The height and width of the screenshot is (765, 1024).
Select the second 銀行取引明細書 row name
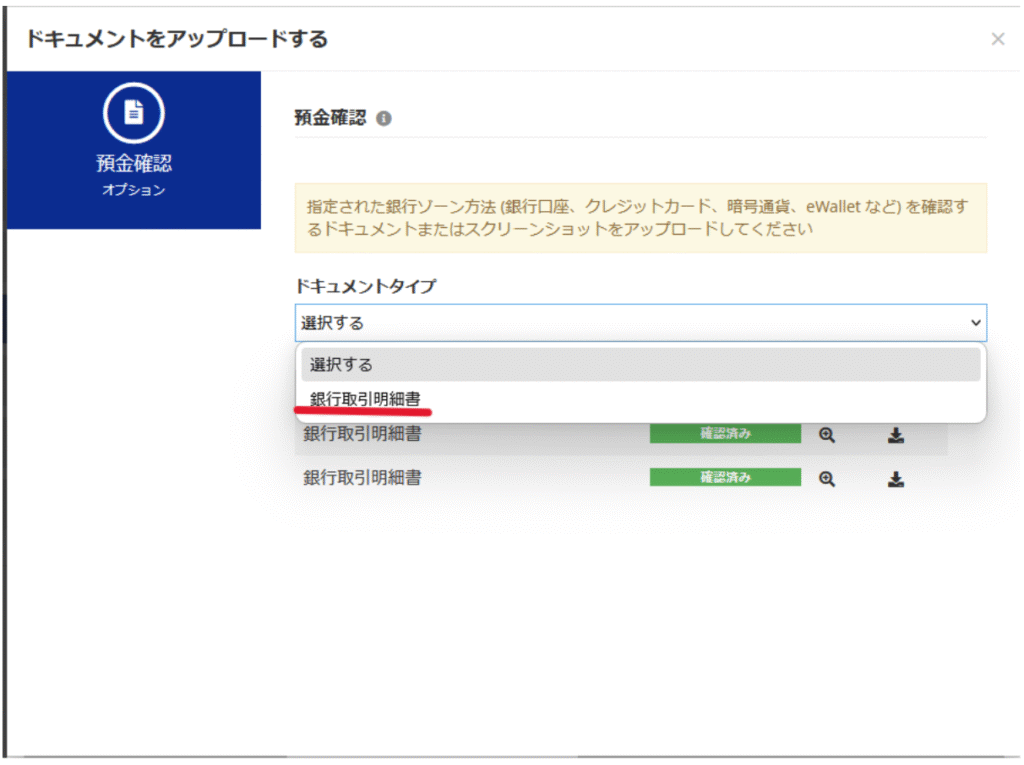pos(362,478)
